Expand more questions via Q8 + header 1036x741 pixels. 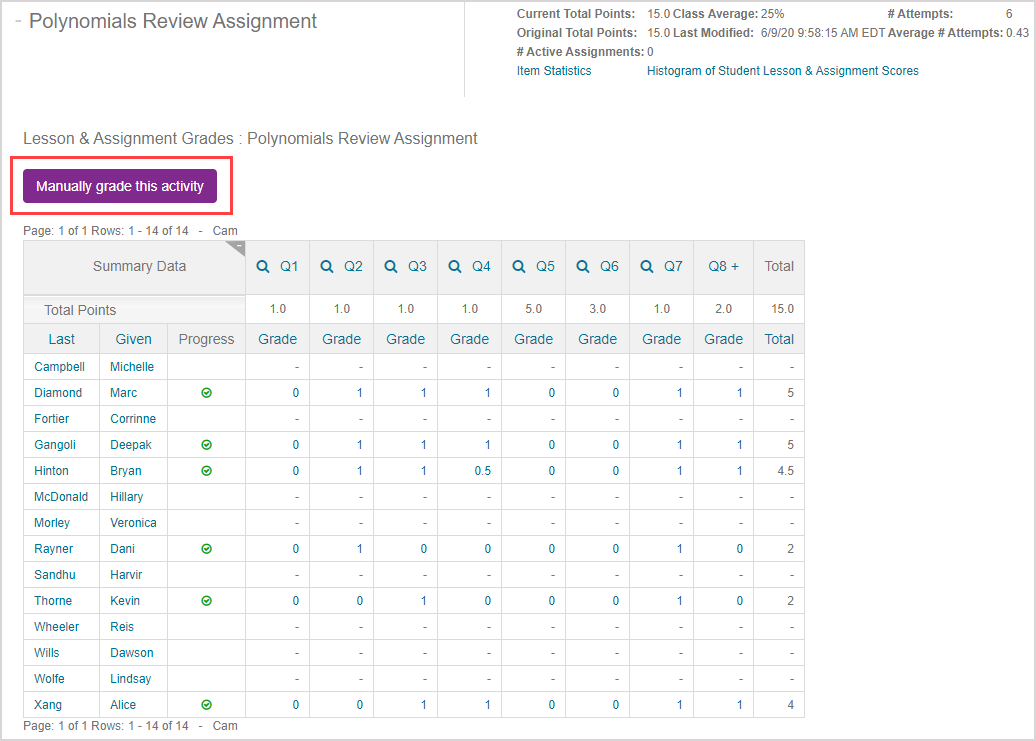(723, 267)
